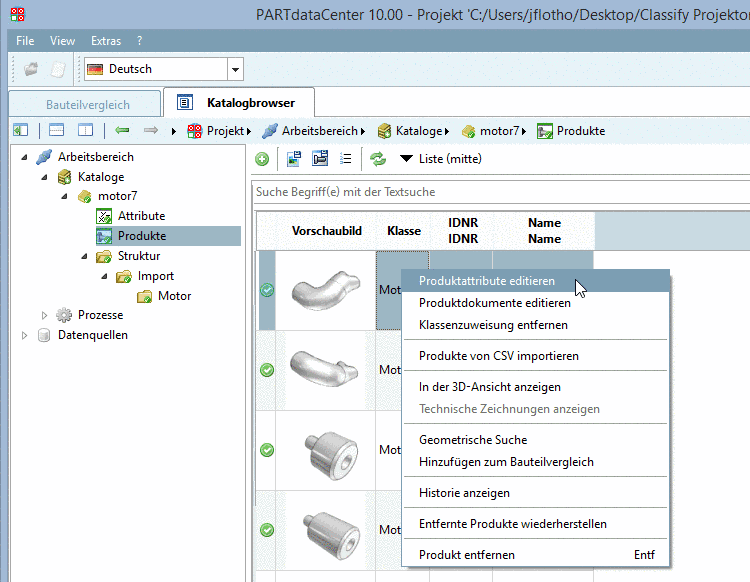Click the list options toolbar icon
This screenshot has width=750, height=582.
pyautogui.click(x=345, y=158)
